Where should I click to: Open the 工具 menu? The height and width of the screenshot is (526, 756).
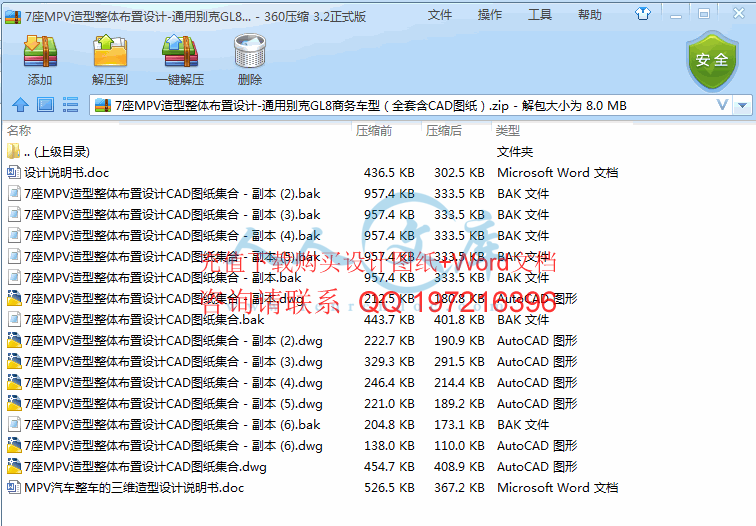(x=540, y=15)
